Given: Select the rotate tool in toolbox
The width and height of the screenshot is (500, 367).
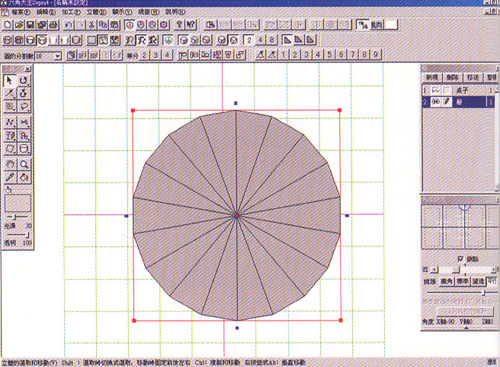Looking at the screenshot, I should pos(23,80).
